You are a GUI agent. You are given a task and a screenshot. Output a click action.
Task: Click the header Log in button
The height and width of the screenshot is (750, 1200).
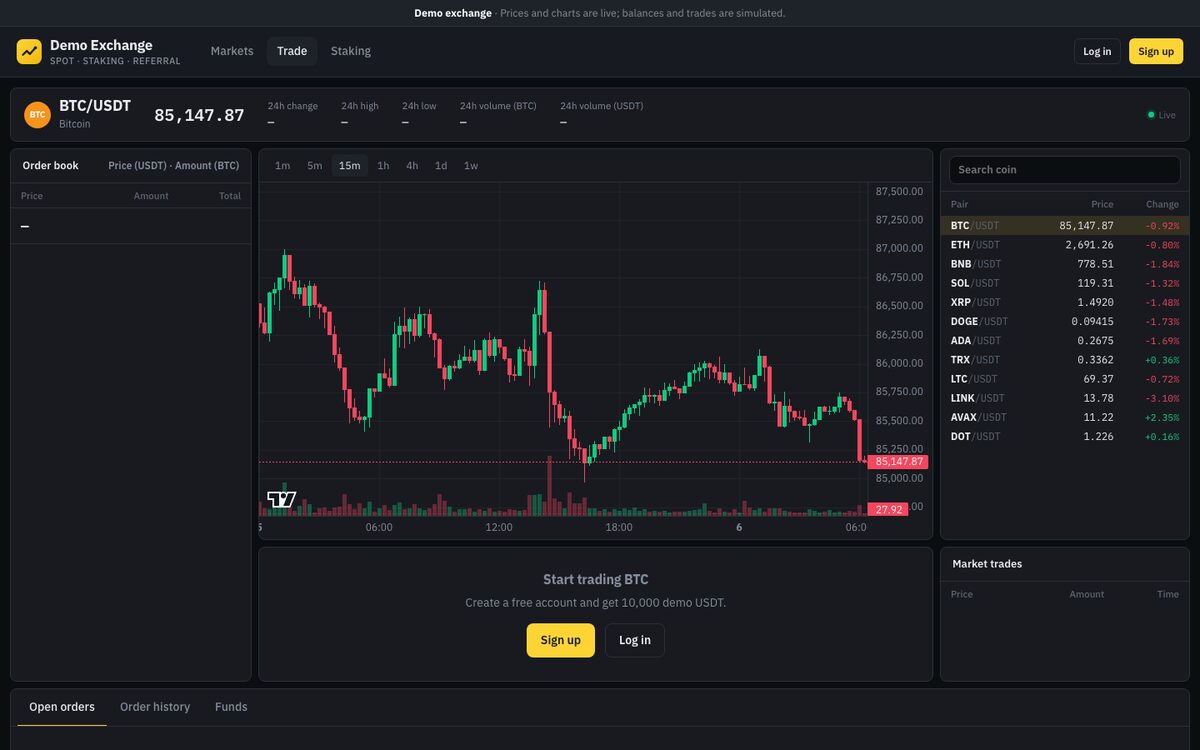pyautogui.click(x=1097, y=51)
